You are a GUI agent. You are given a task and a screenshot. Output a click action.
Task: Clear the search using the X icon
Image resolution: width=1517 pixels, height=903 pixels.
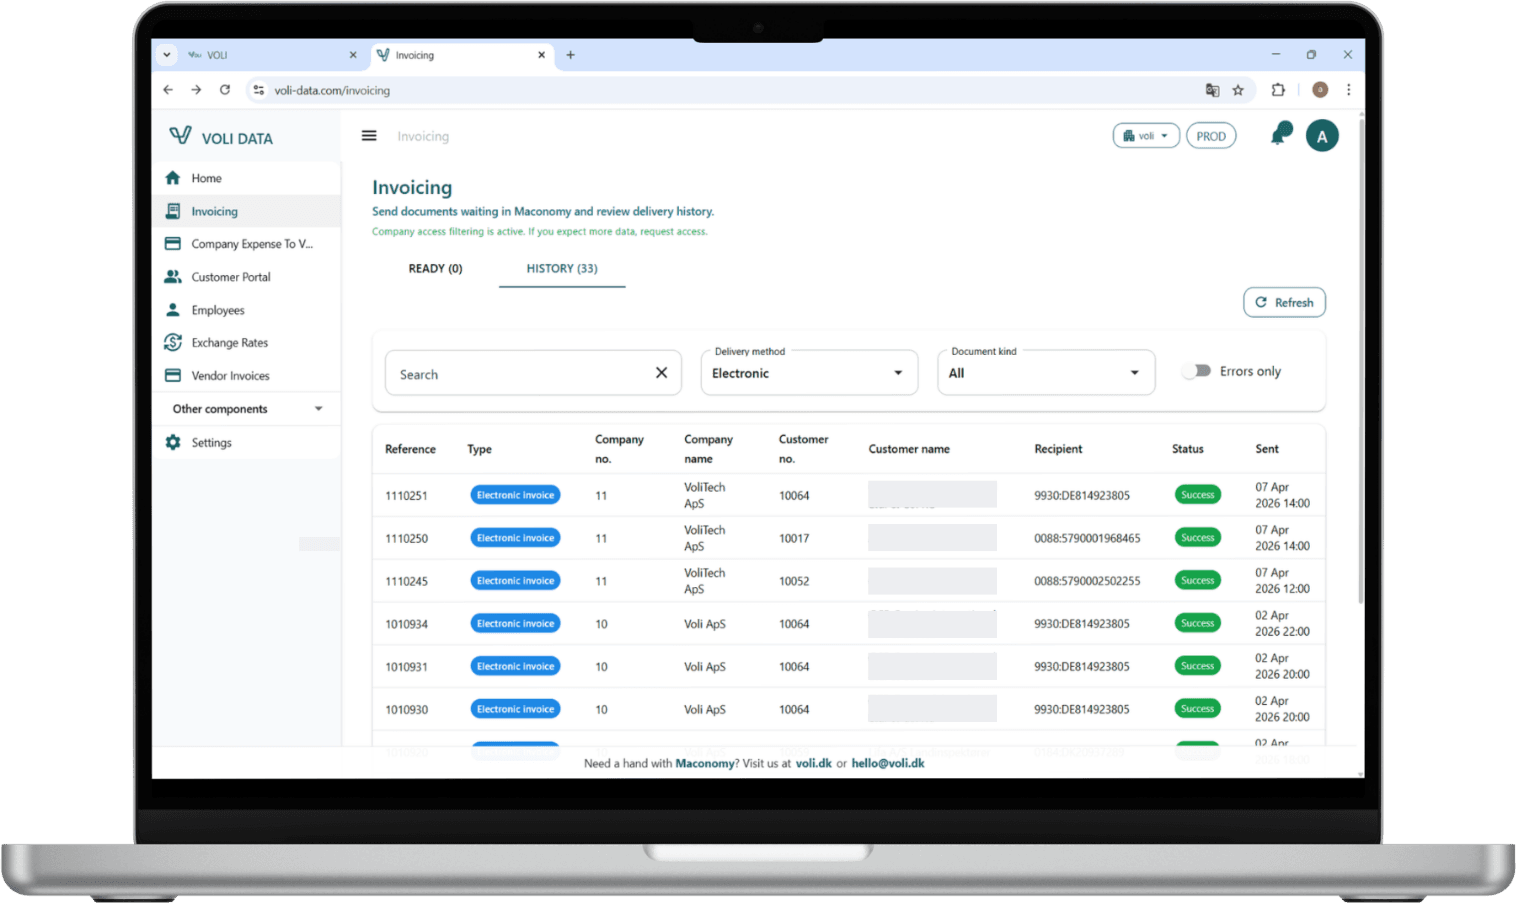point(661,372)
